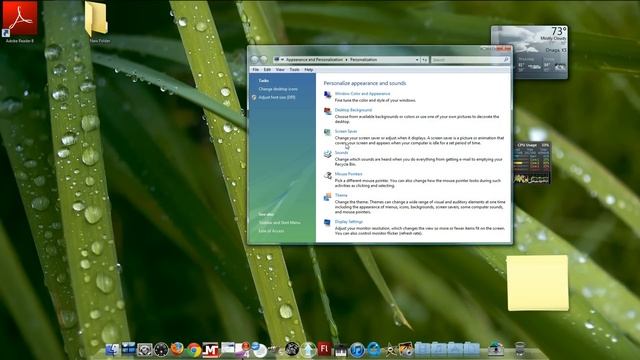Screen dimensions: 640x360
Task: Click the CPU Usage gadget
Action: pos(532,162)
